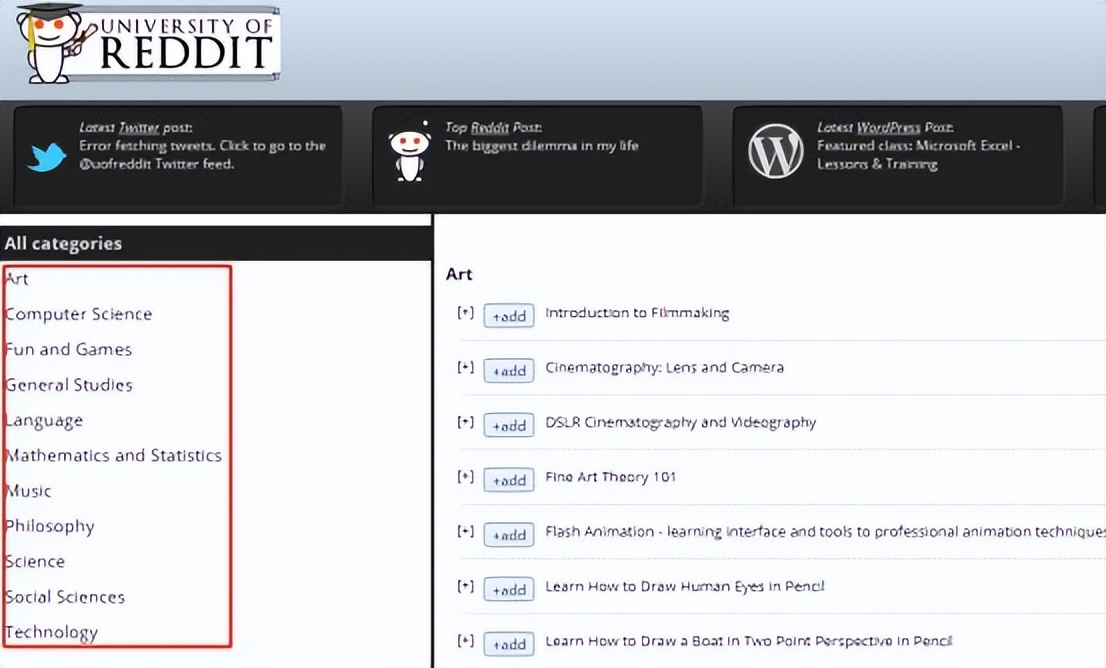
Task: Open the top Reddit post link
Action: tap(541, 146)
